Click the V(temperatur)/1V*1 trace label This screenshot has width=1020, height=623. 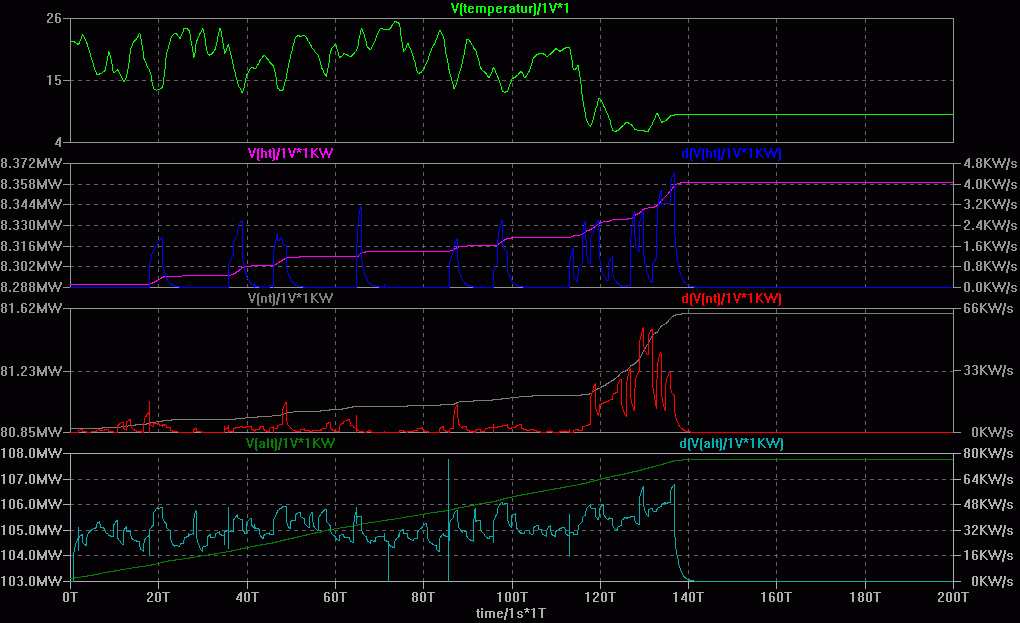(510, 8)
